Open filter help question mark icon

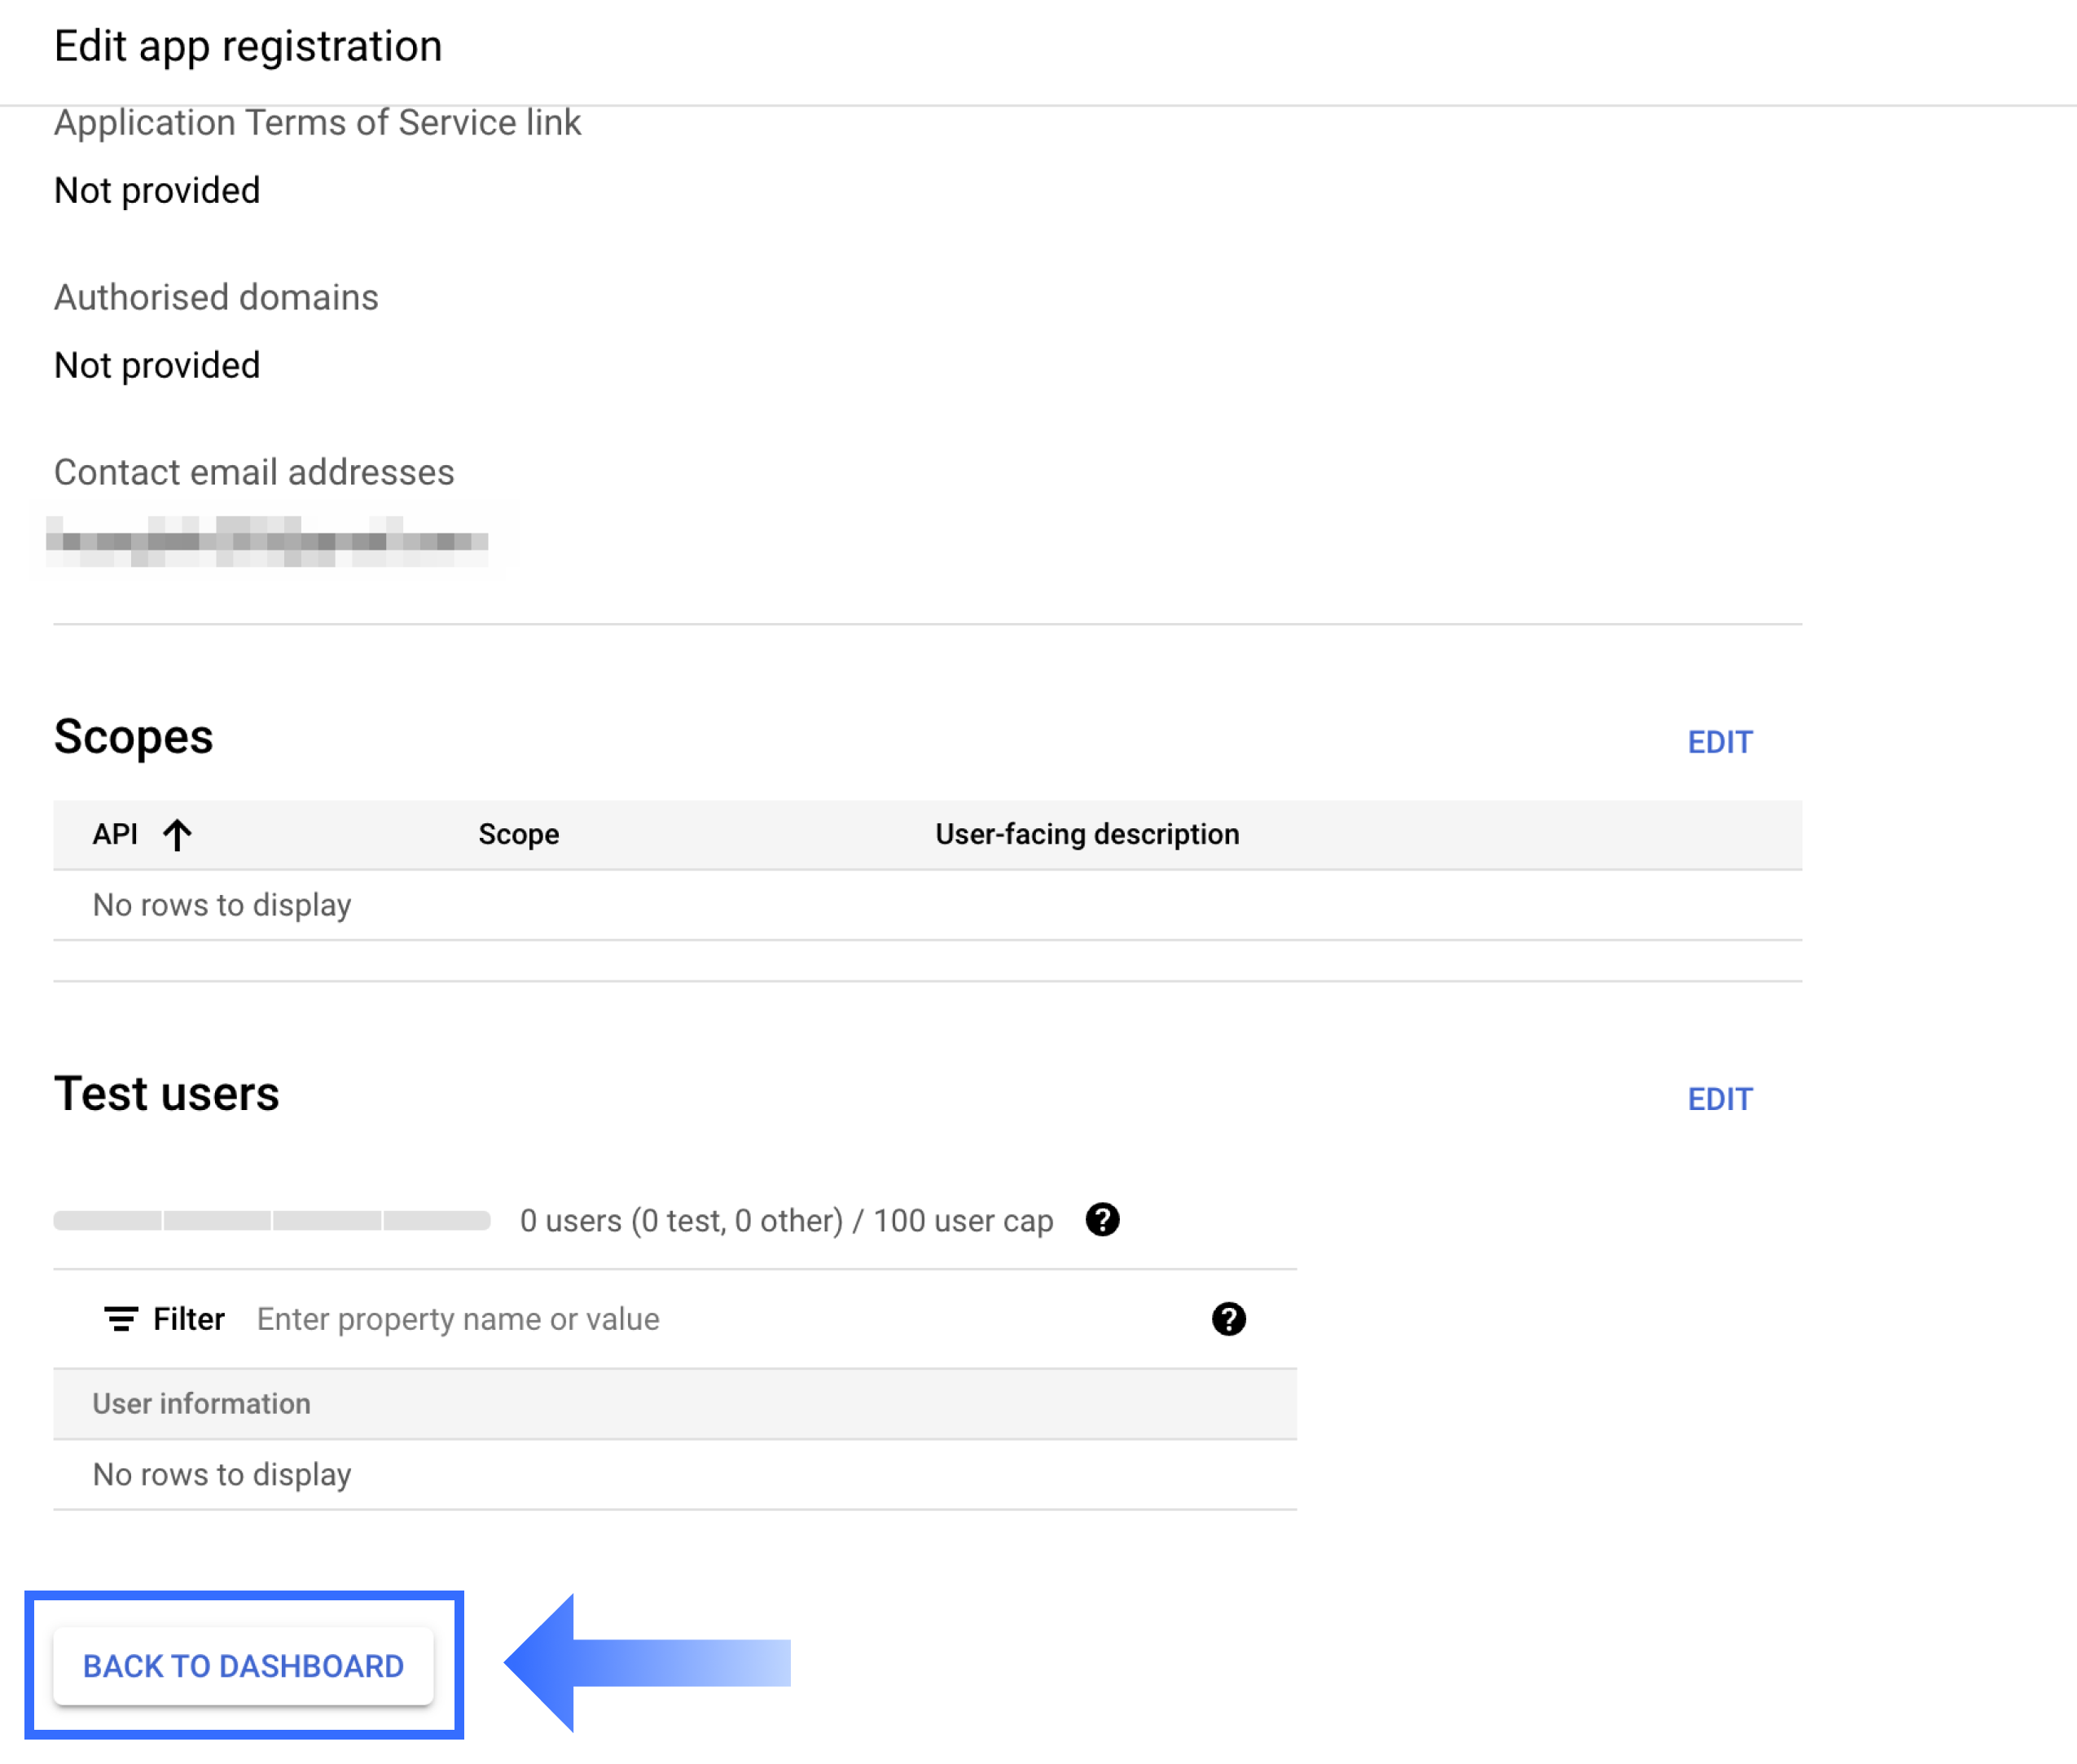pos(1228,1319)
